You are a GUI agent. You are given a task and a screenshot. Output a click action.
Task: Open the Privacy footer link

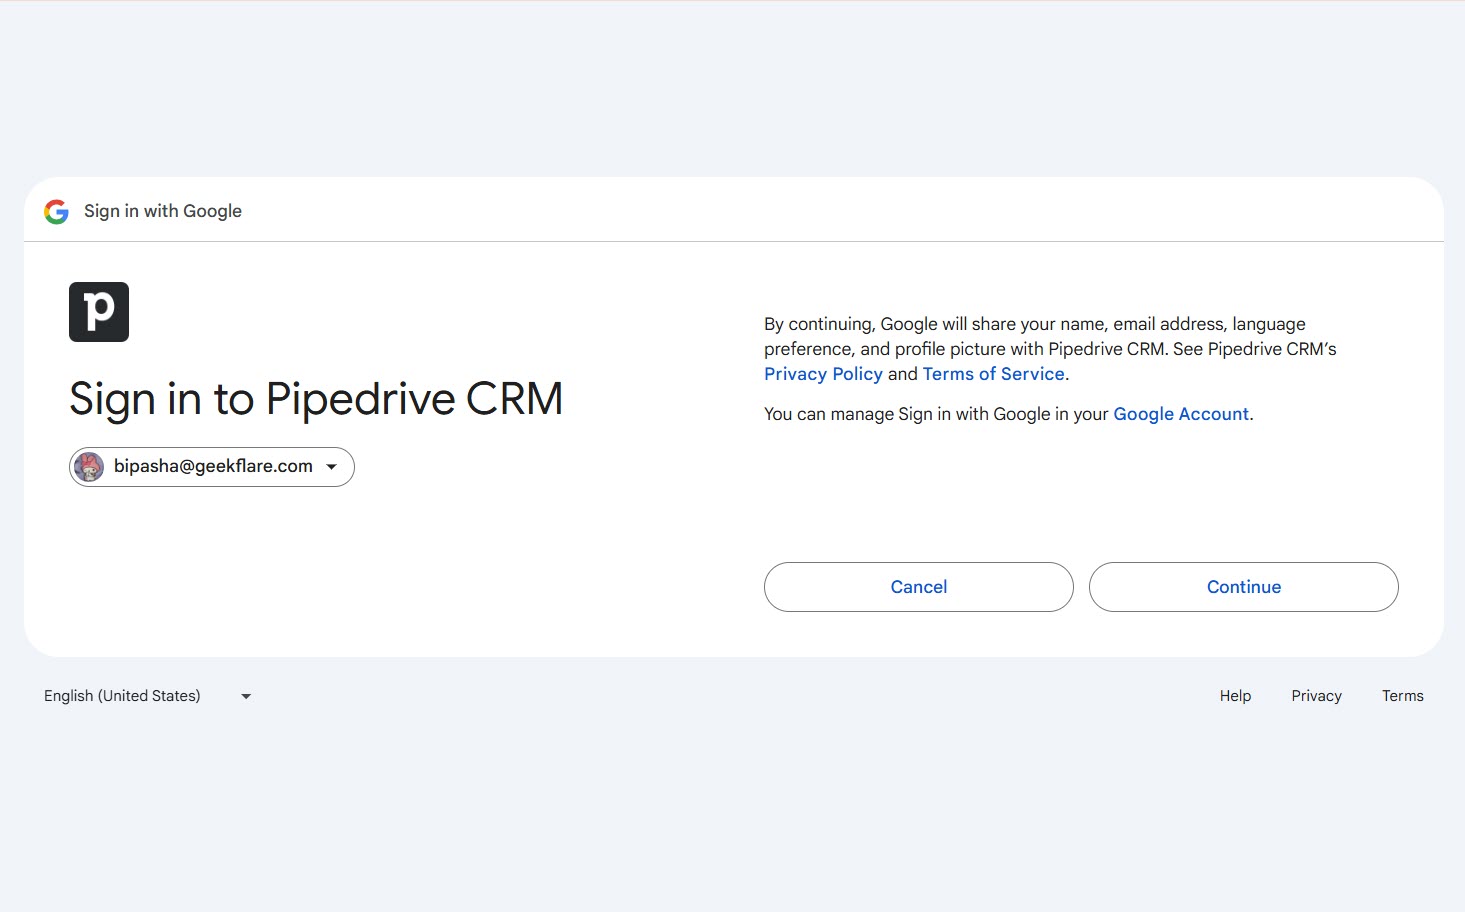tap(1316, 696)
